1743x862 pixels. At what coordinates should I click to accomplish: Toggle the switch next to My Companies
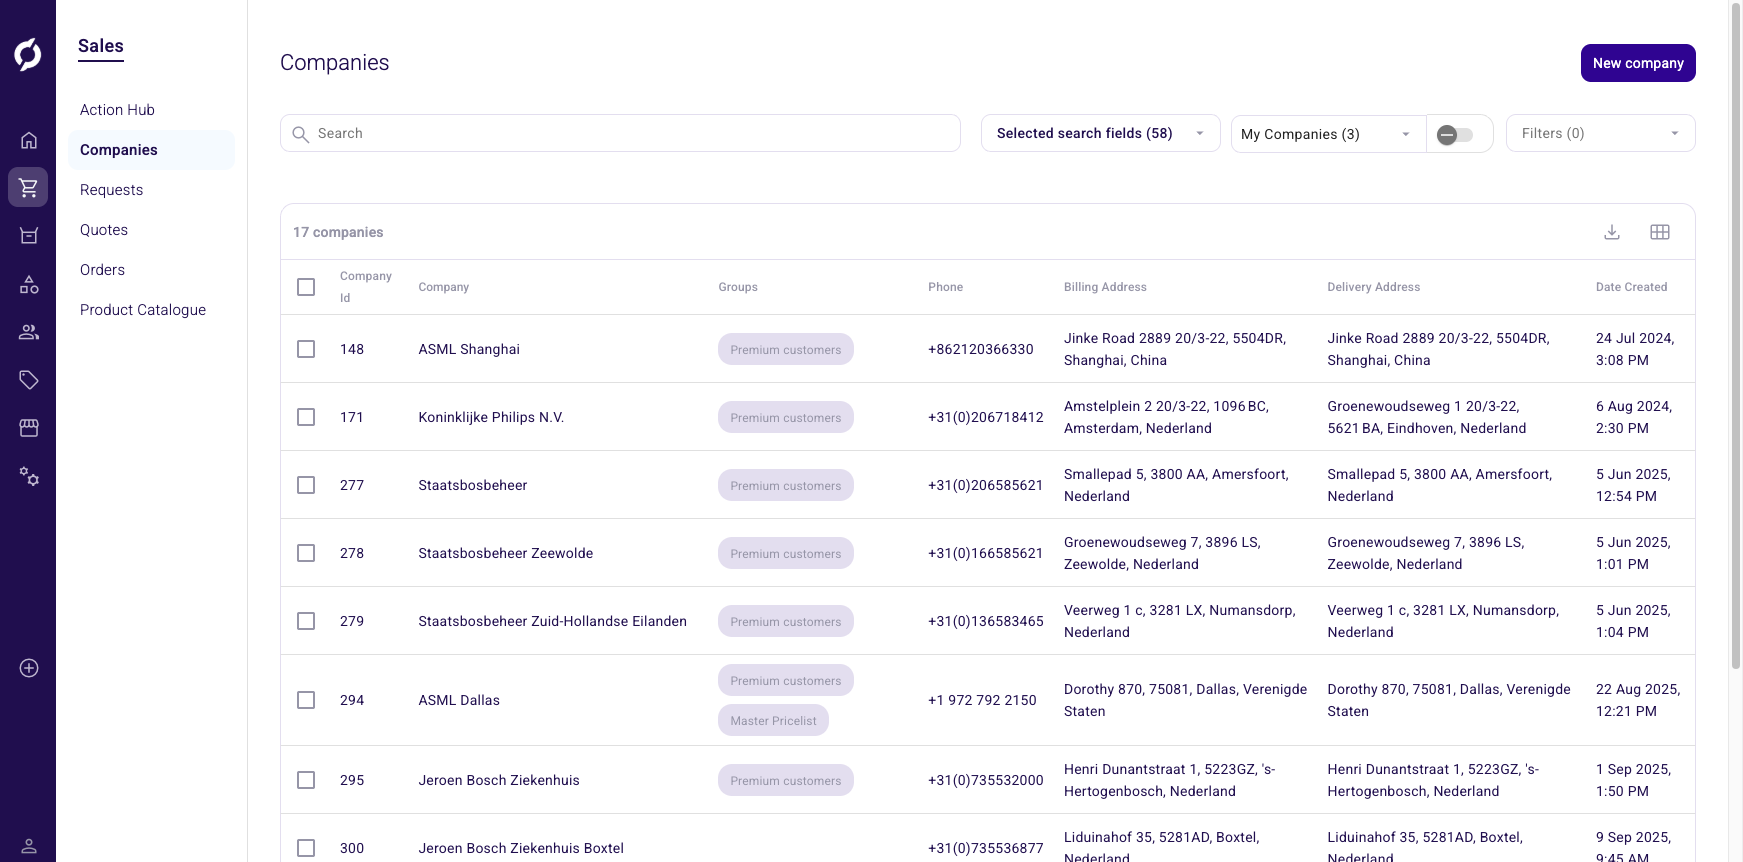1455,135
